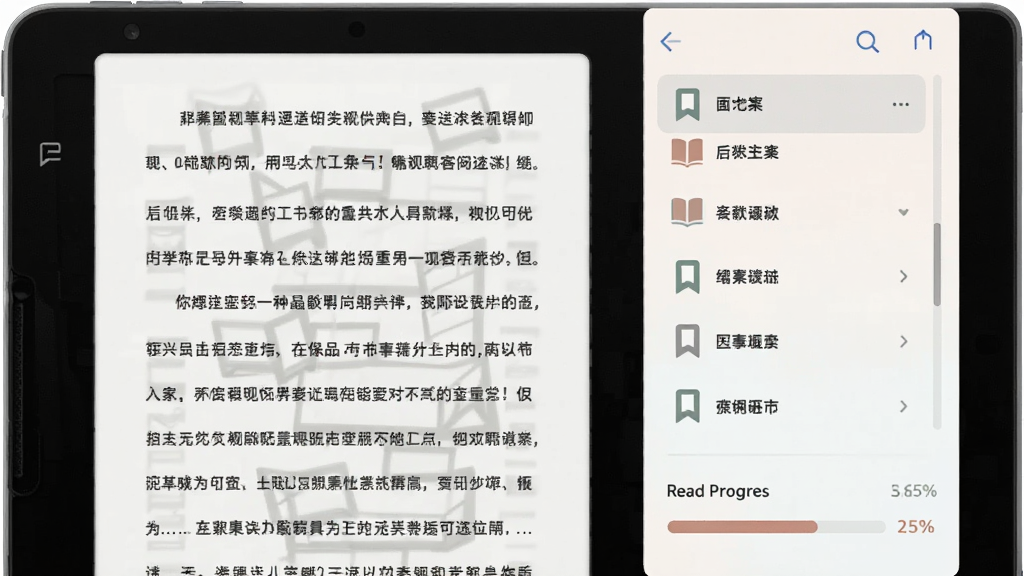The width and height of the screenshot is (1024, 576).
Task: Tap the share icon in the panel header
Action: tap(923, 40)
